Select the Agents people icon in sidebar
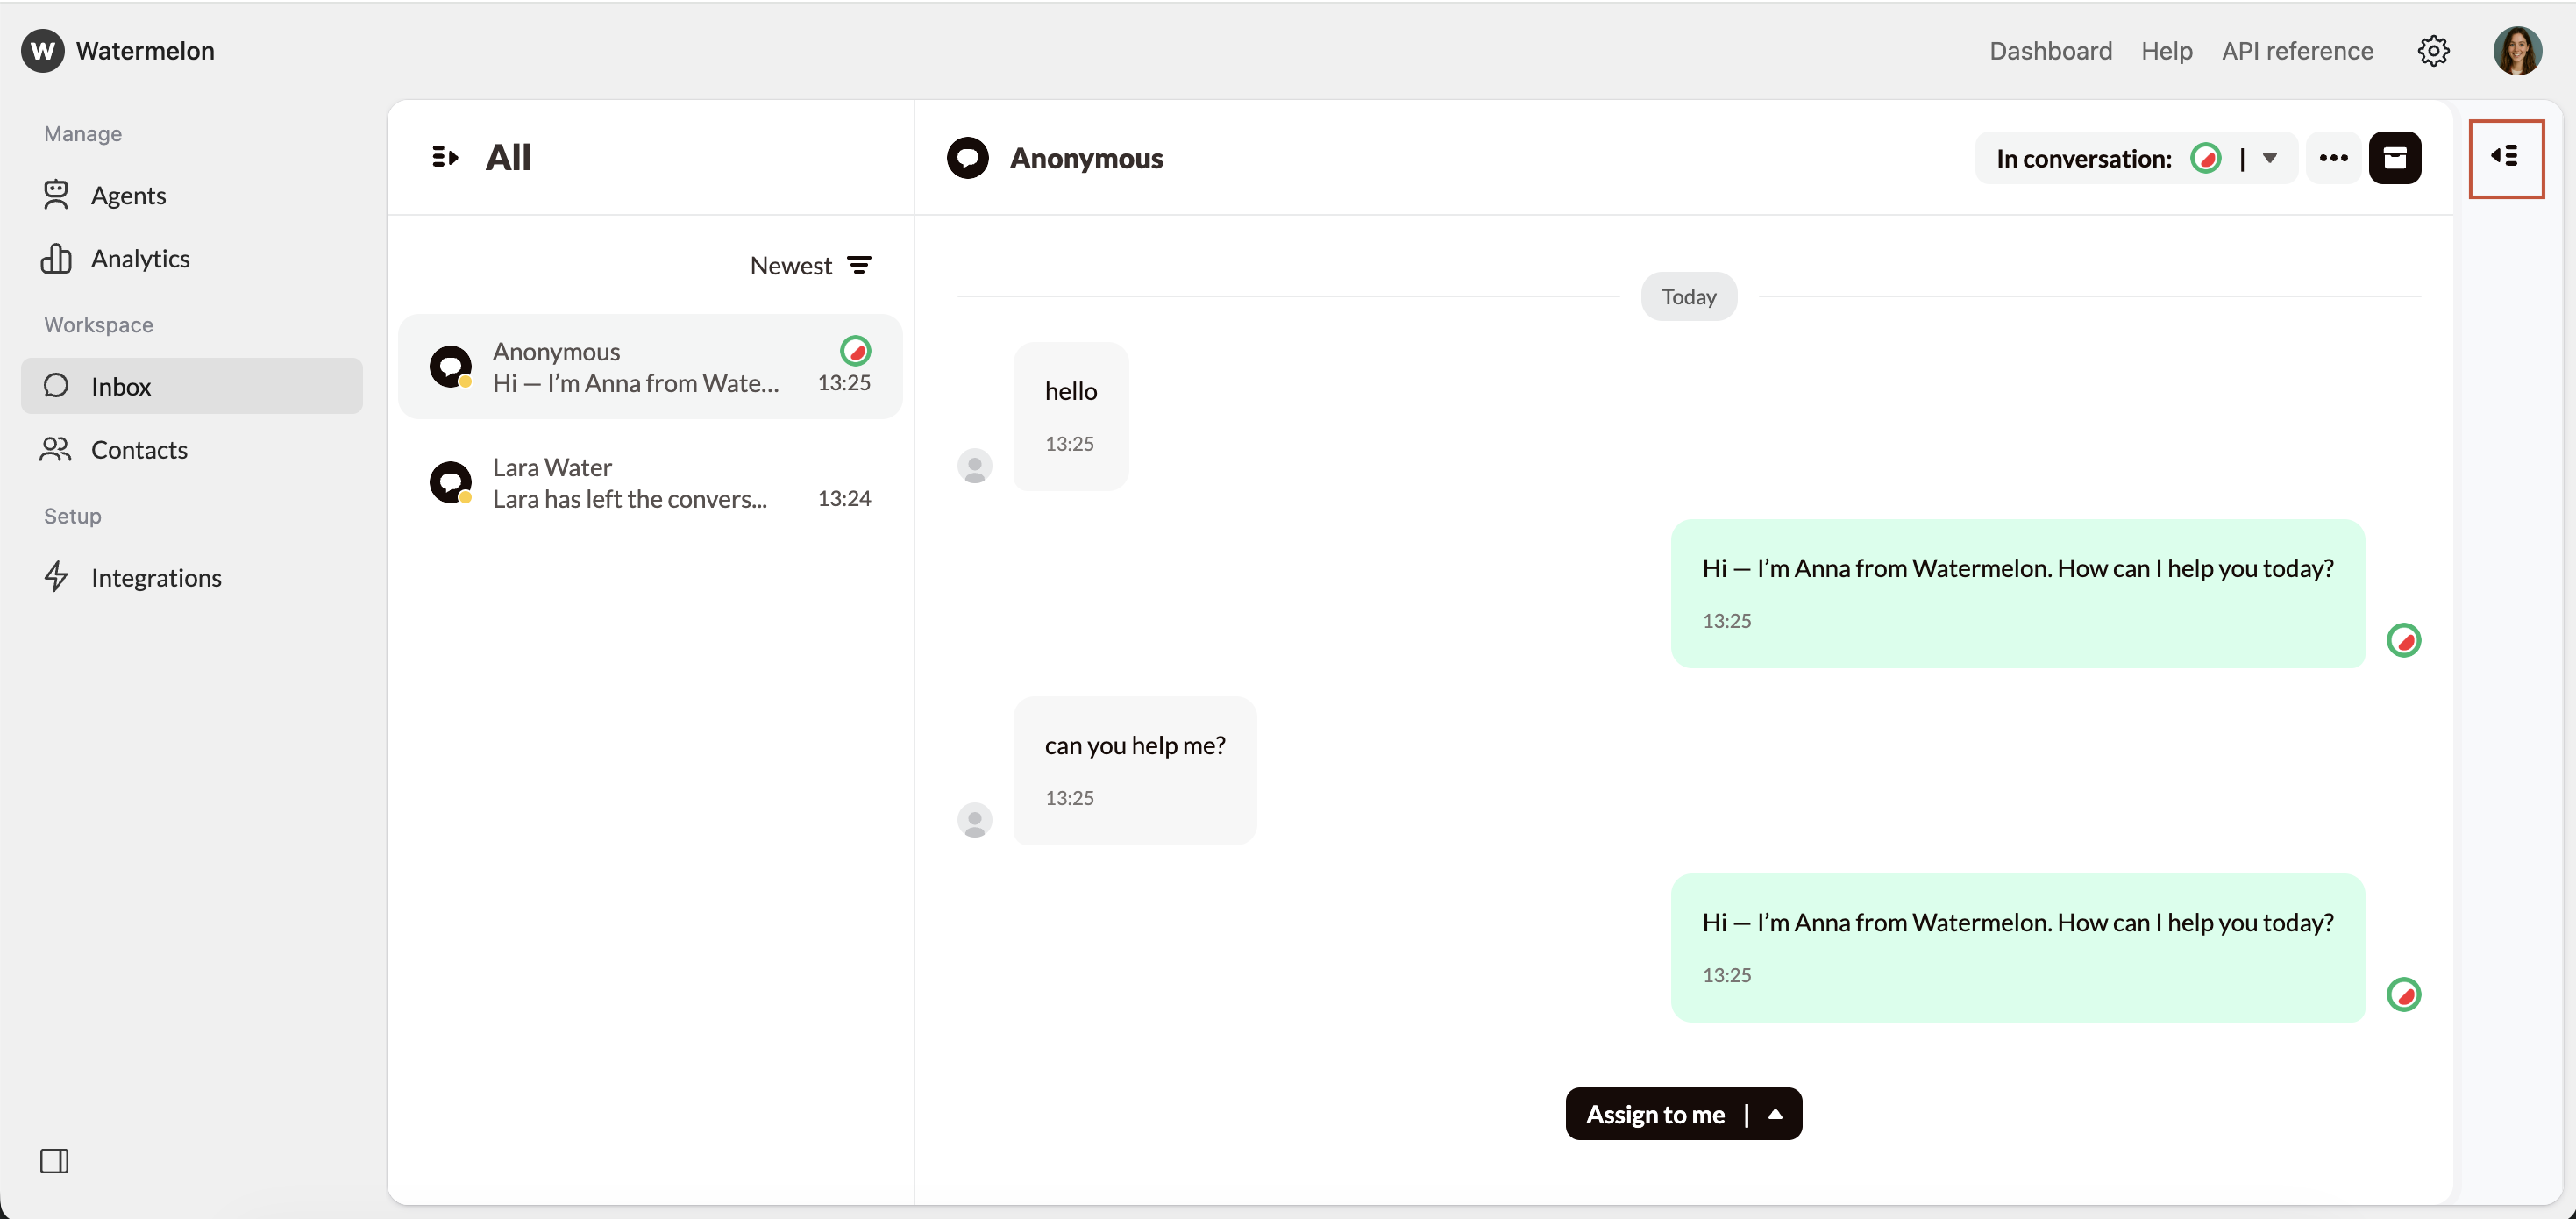 click(x=57, y=195)
